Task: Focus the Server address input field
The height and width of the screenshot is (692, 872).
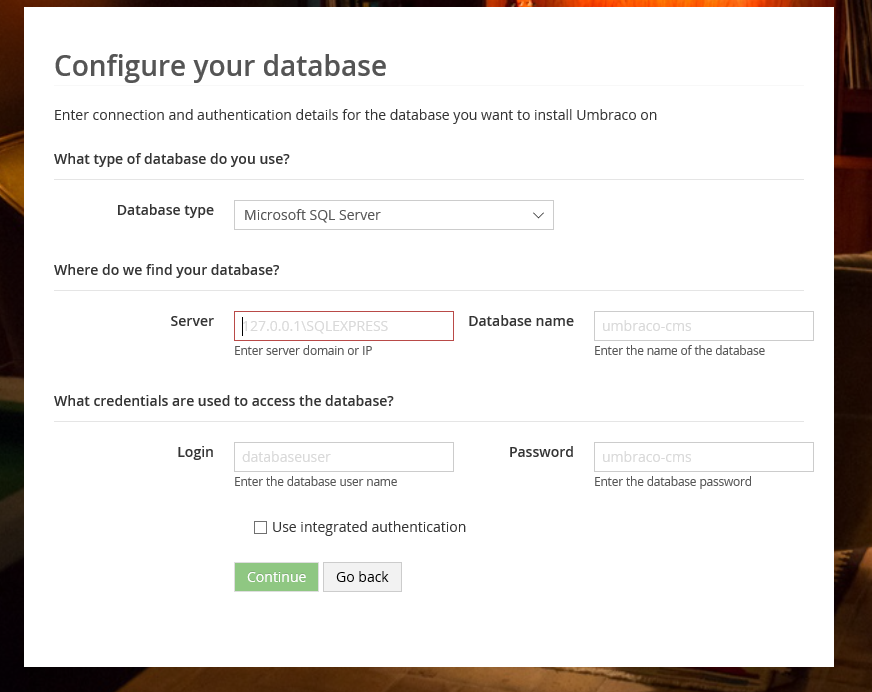Action: click(x=344, y=326)
